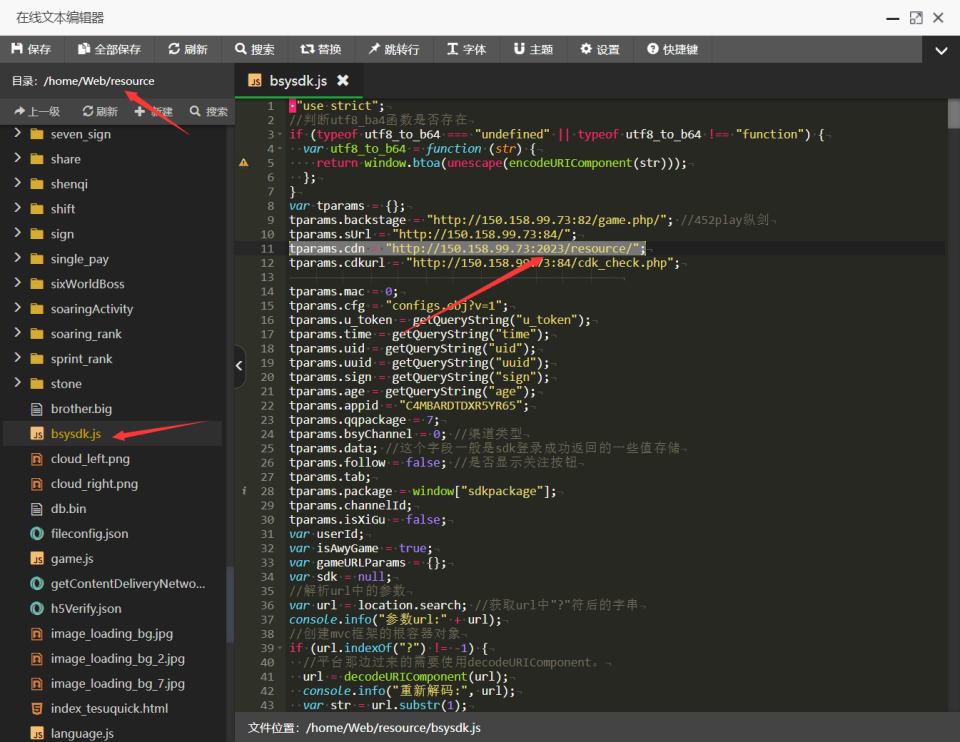The width and height of the screenshot is (960, 742).
Task: Click the Refresh (刷新) toolbar button
Action: [x=187, y=49]
